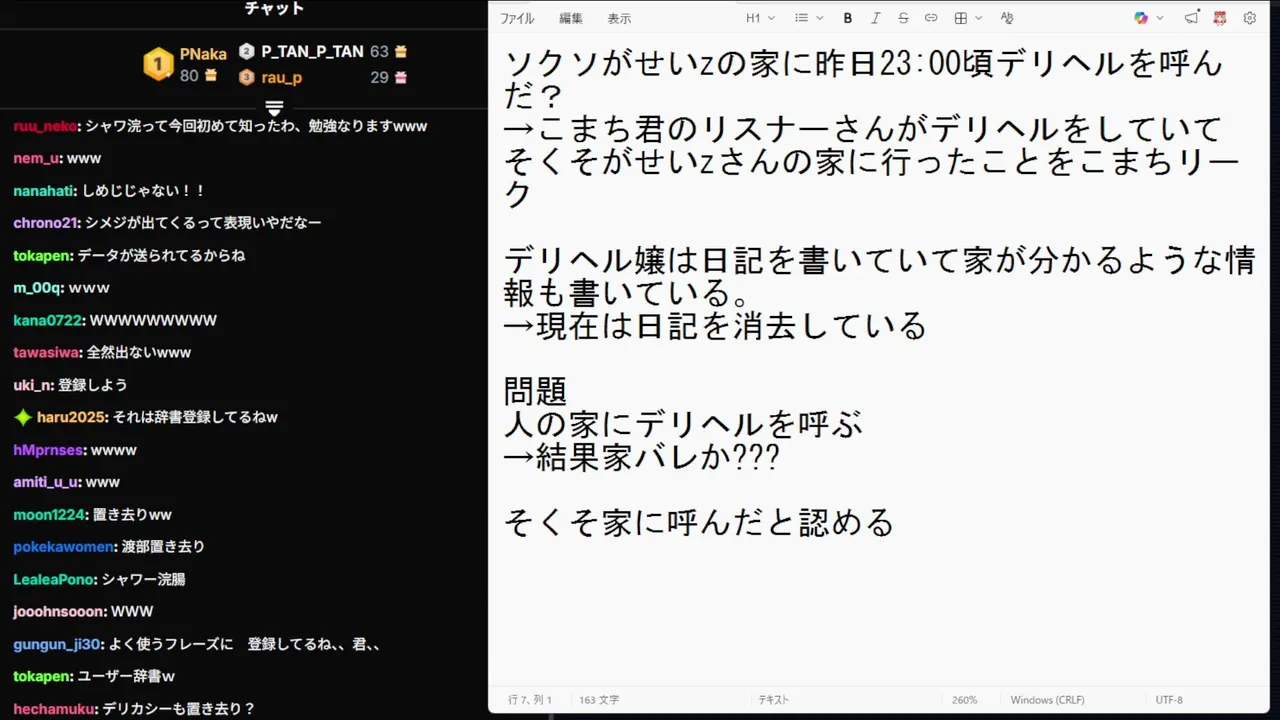Click the 163 文字 character count
The image size is (1280, 720).
click(600, 700)
